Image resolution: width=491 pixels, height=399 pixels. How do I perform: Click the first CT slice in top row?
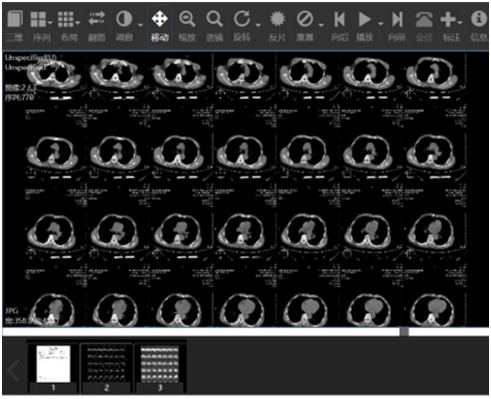coord(54,75)
